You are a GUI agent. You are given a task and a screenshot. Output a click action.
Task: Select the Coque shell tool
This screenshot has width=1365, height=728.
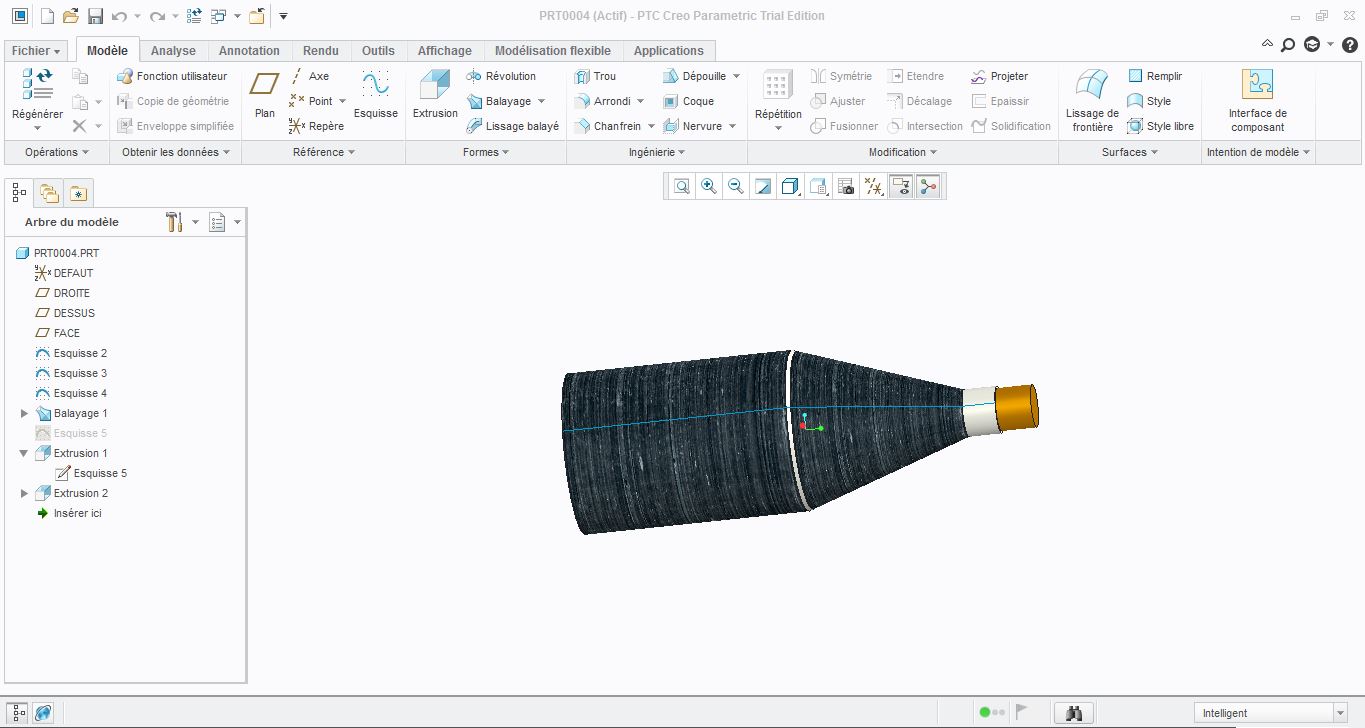pos(688,101)
